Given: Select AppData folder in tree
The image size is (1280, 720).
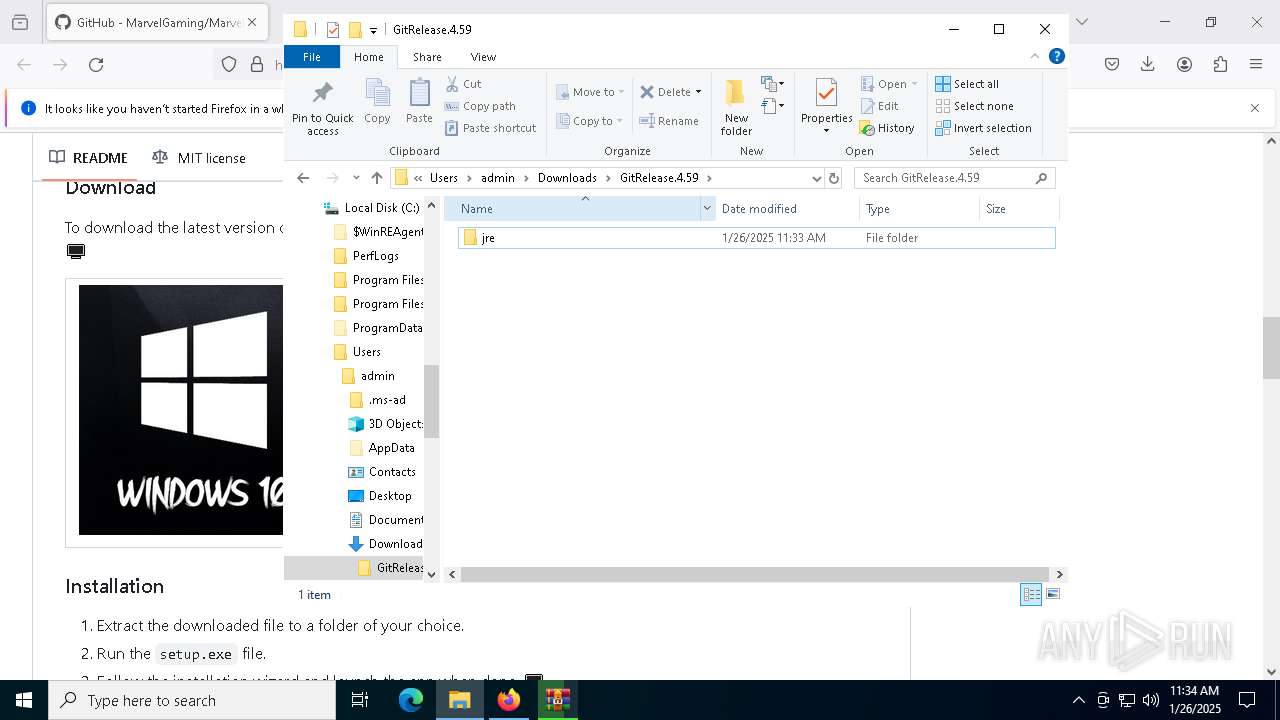Looking at the screenshot, I should pyautogui.click(x=382, y=448).
